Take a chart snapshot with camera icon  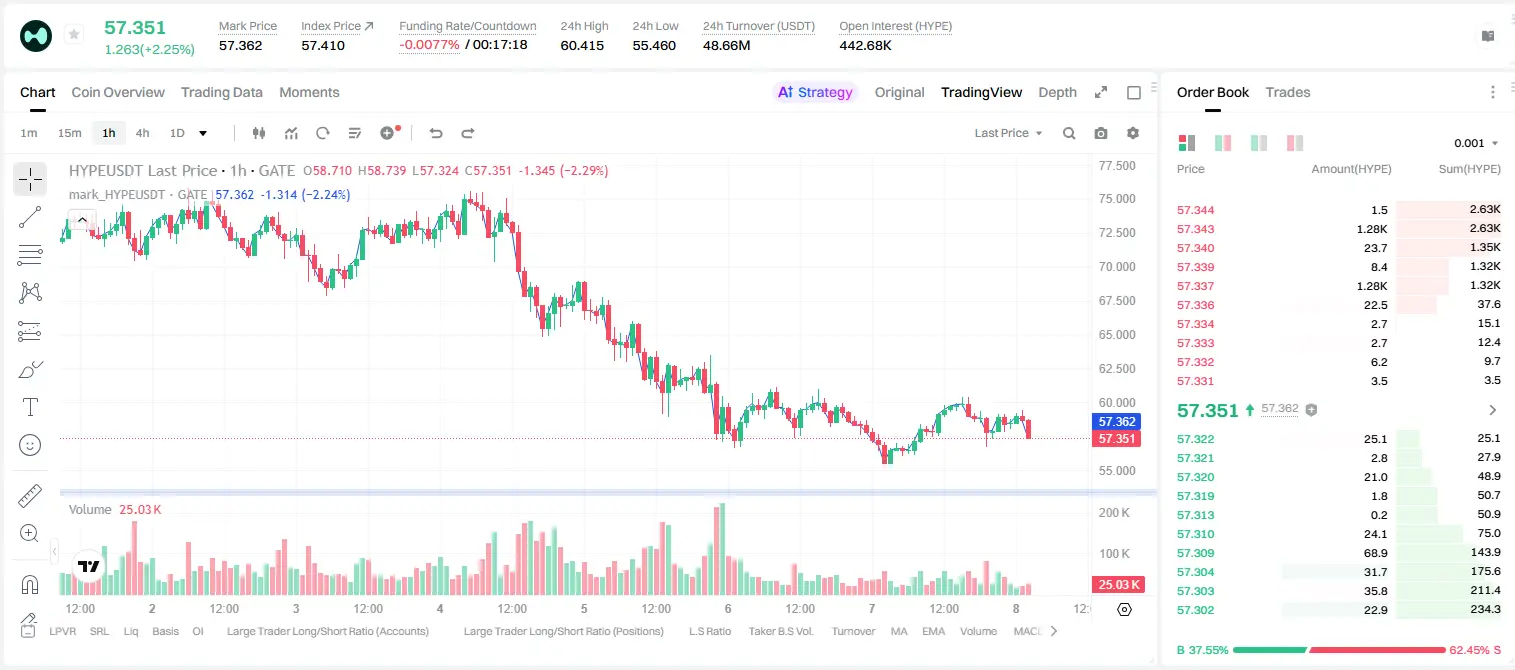pyautogui.click(x=1101, y=133)
